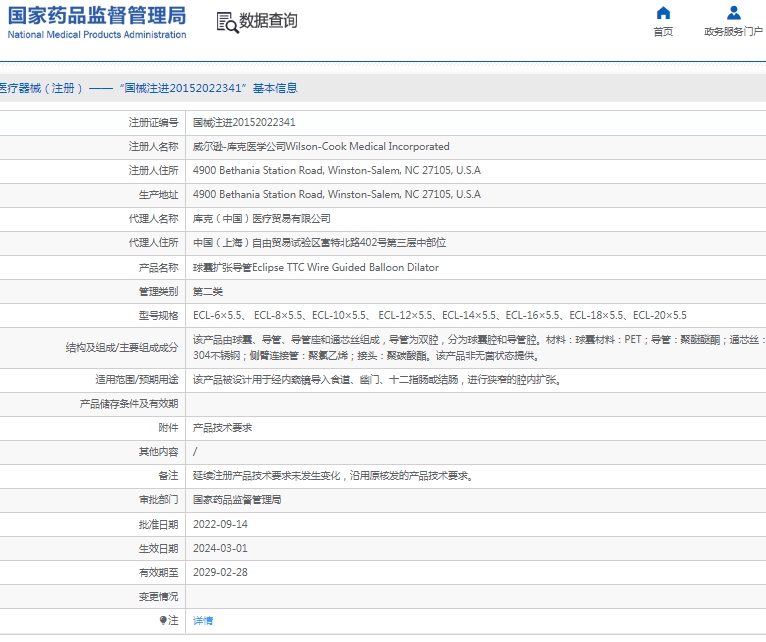Click National Medical Products Administration text

point(97,35)
